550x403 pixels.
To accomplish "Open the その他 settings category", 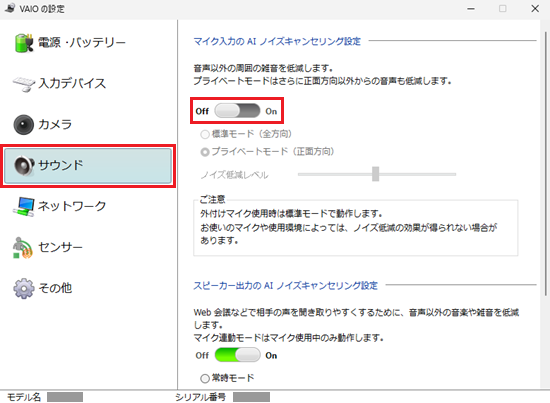I will (88, 288).
